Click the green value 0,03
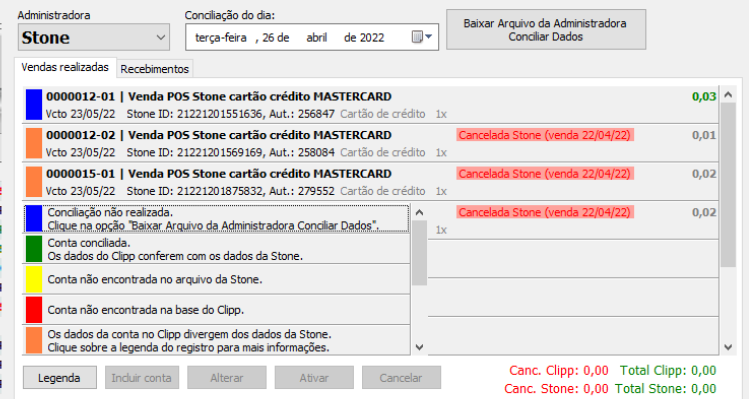The width and height of the screenshot is (749, 399). [704, 97]
